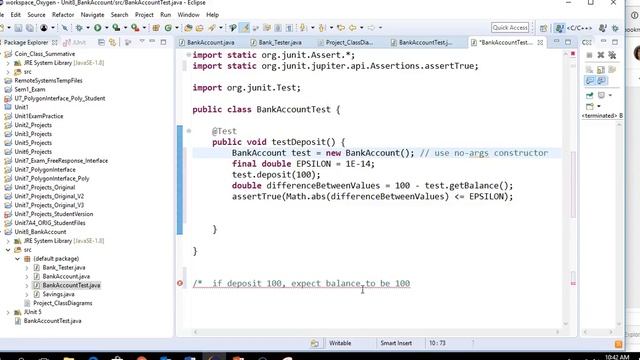Open the Navigate menu
Image resolution: width=640 pixels, height=360 pixels.
coord(92,15)
